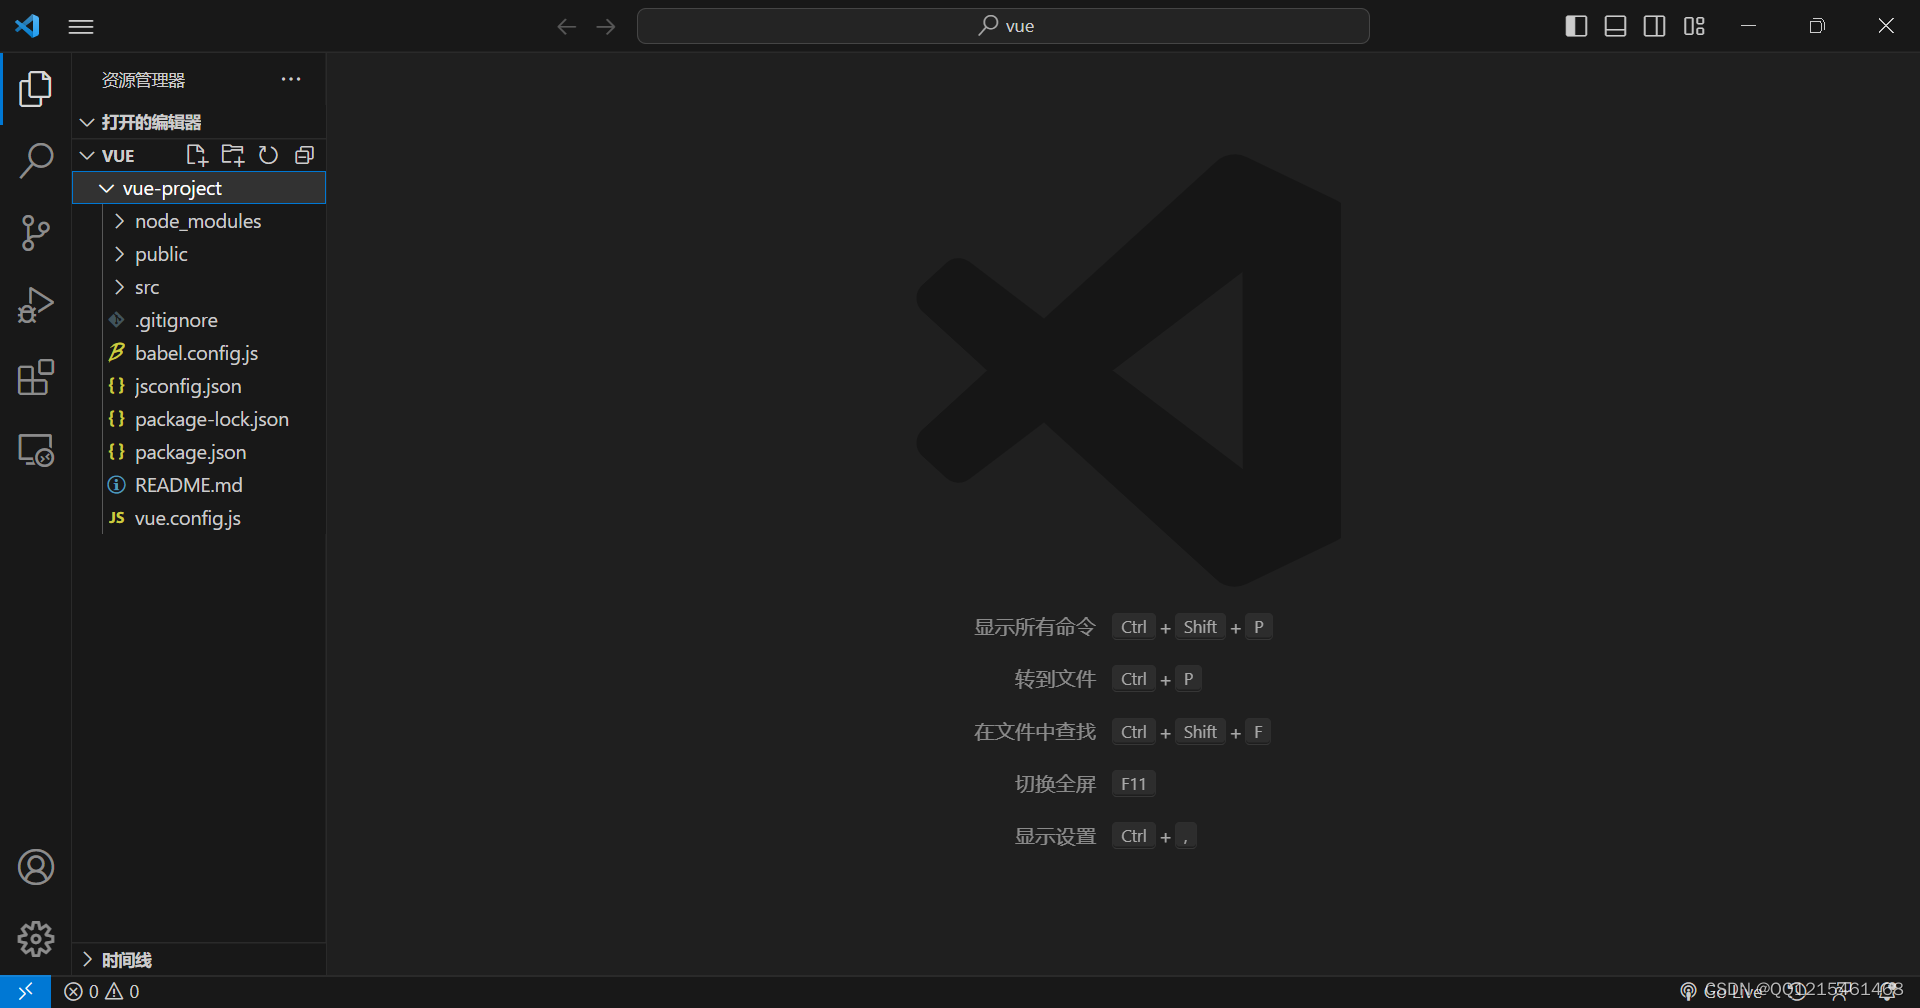1920x1008 pixels.
Task: Go back with the navigation arrow
Action: click(x=566, y=27)
